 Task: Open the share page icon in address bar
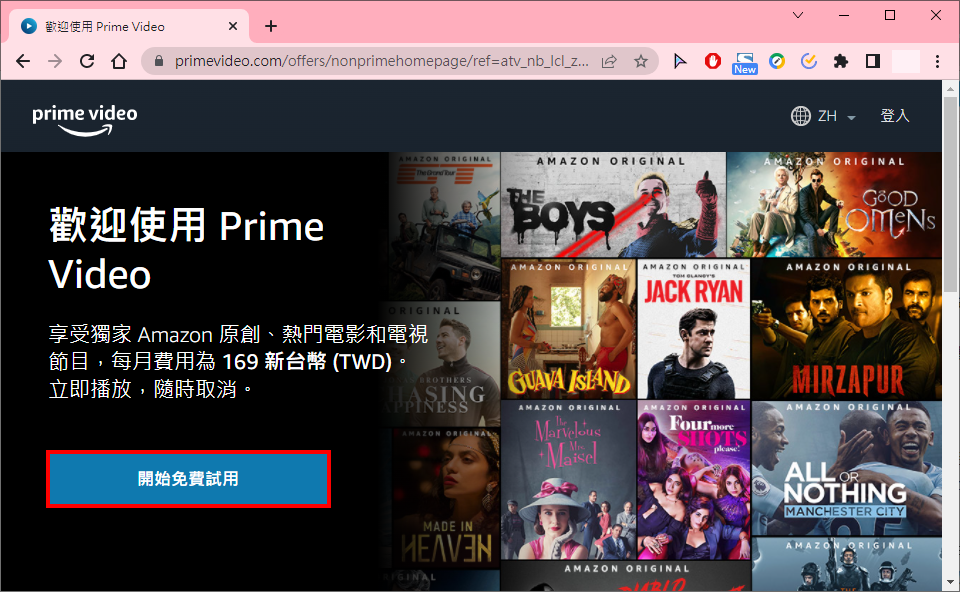(609, 61)
